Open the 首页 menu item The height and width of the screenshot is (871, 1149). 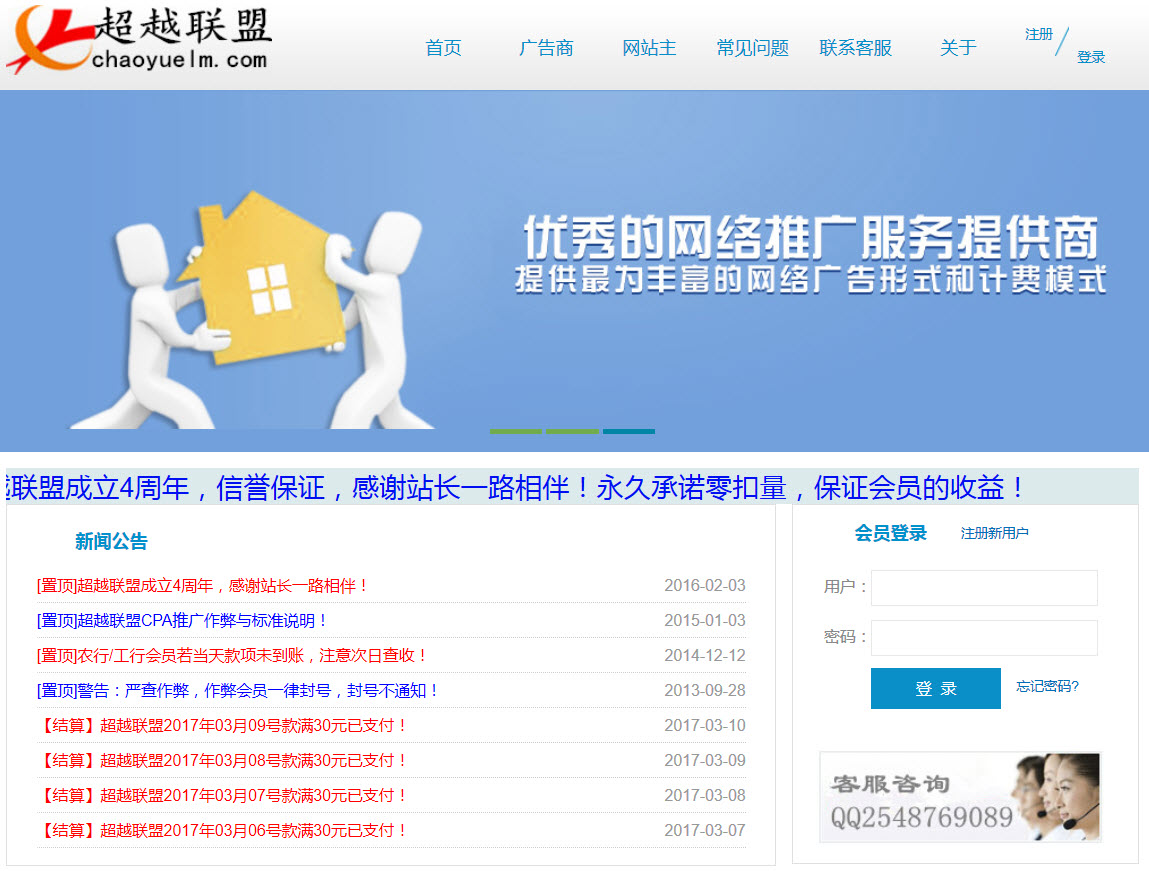pos(443,47)
